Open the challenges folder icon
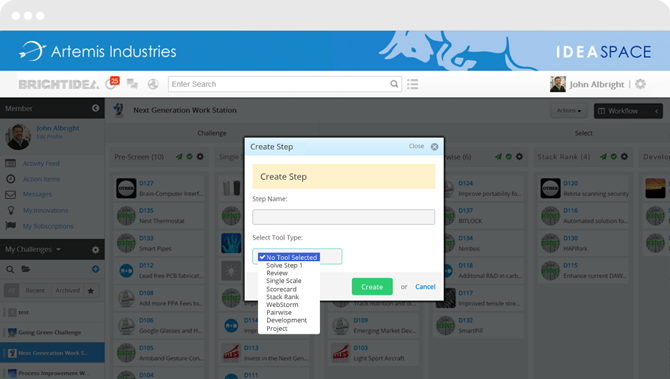This screenshot has height=379, width=670. click(26, 269)
